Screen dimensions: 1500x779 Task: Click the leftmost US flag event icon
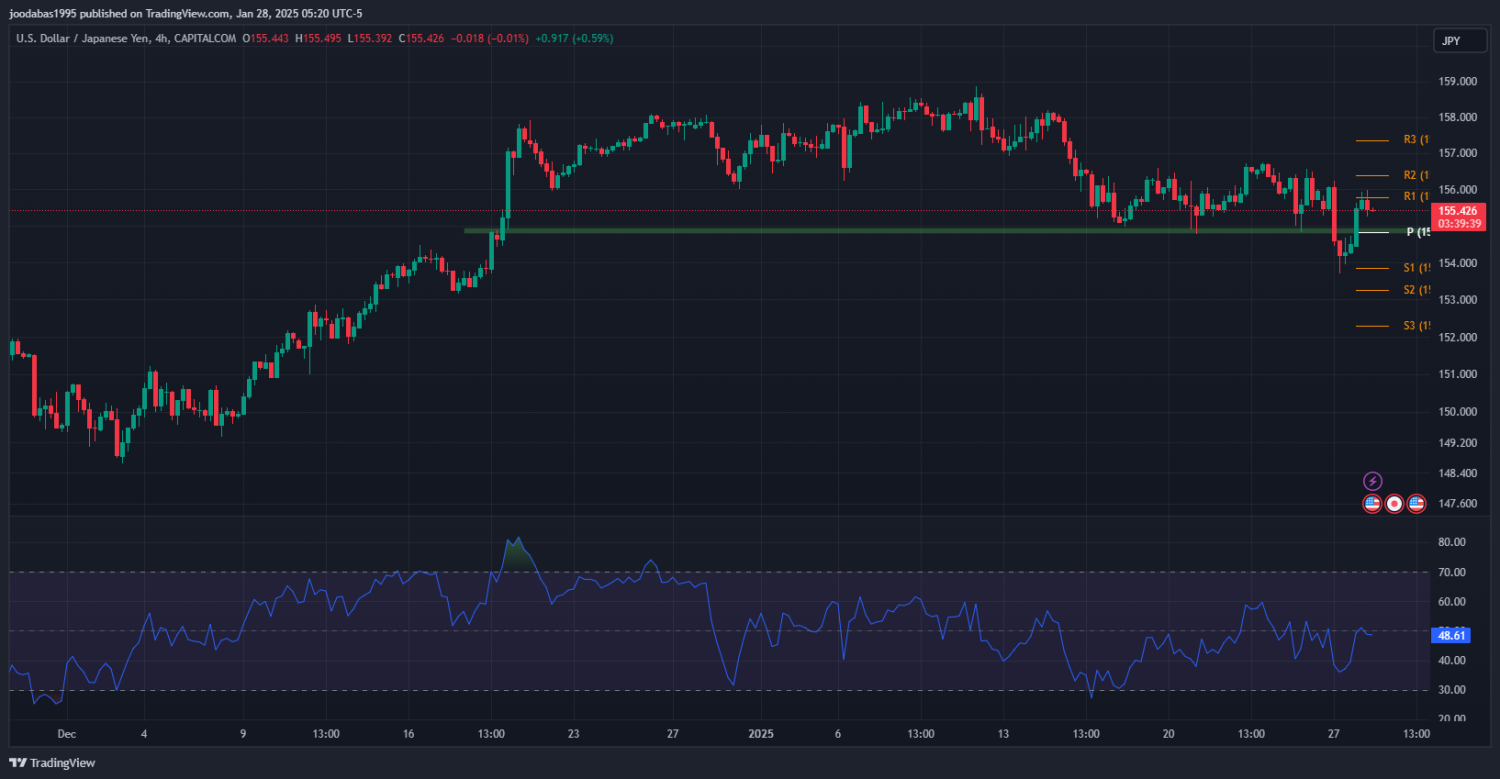[x=1372, y=504]
